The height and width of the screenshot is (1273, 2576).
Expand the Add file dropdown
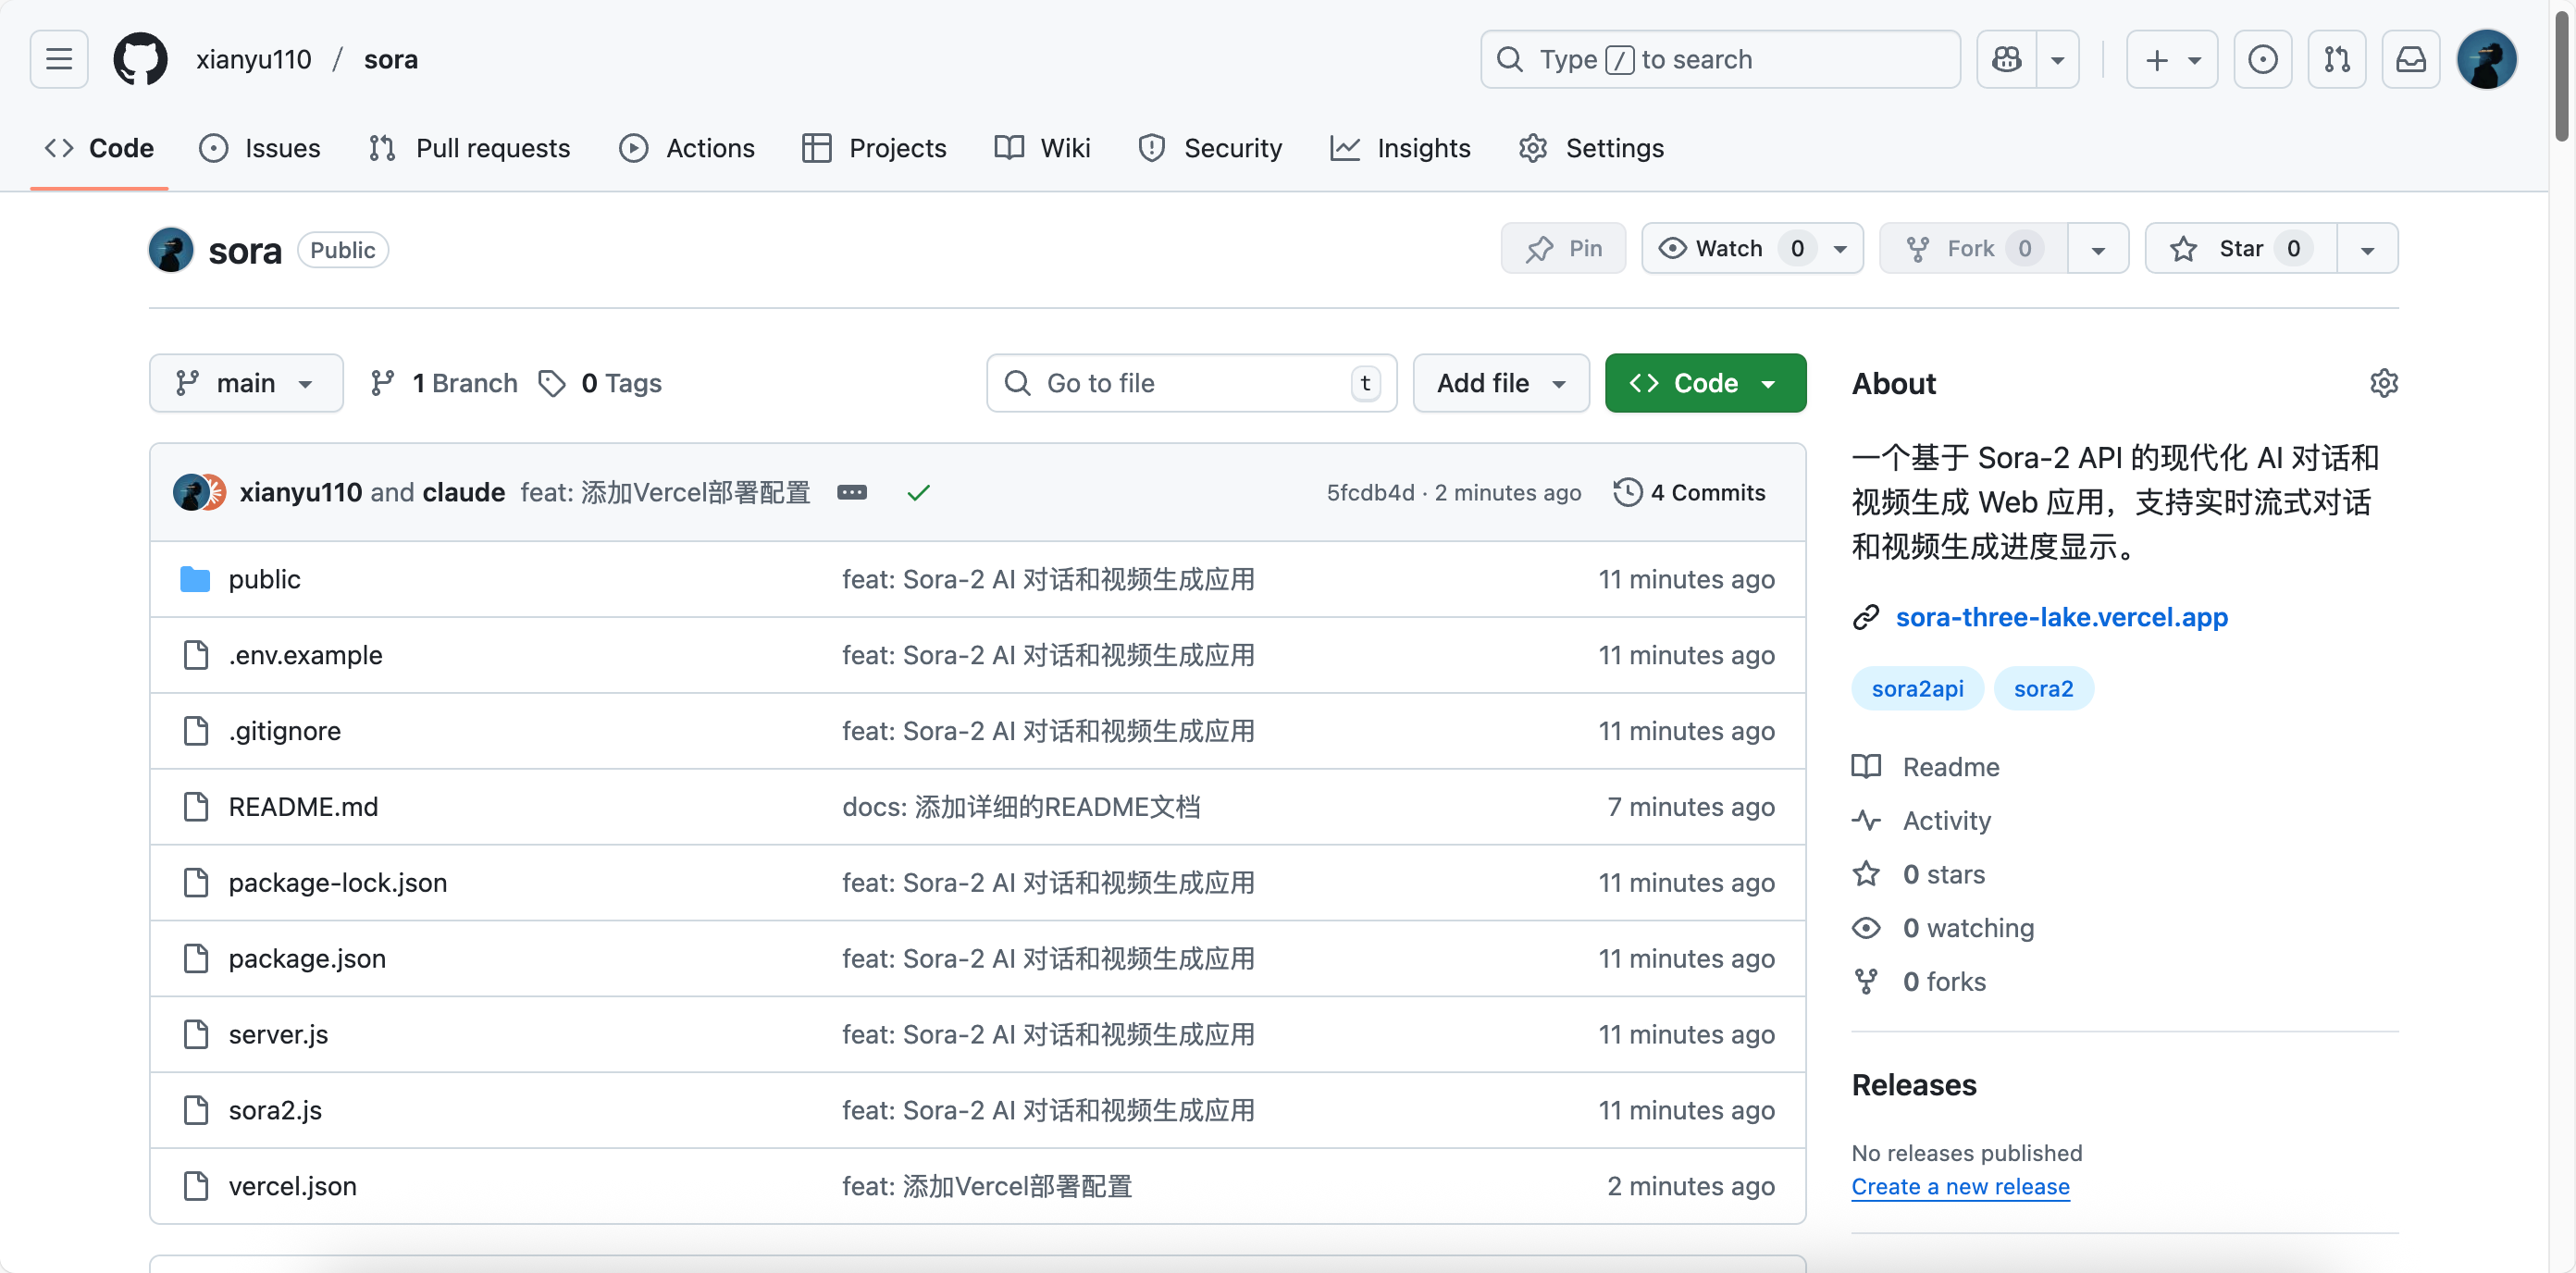(x=1500, y=383)
